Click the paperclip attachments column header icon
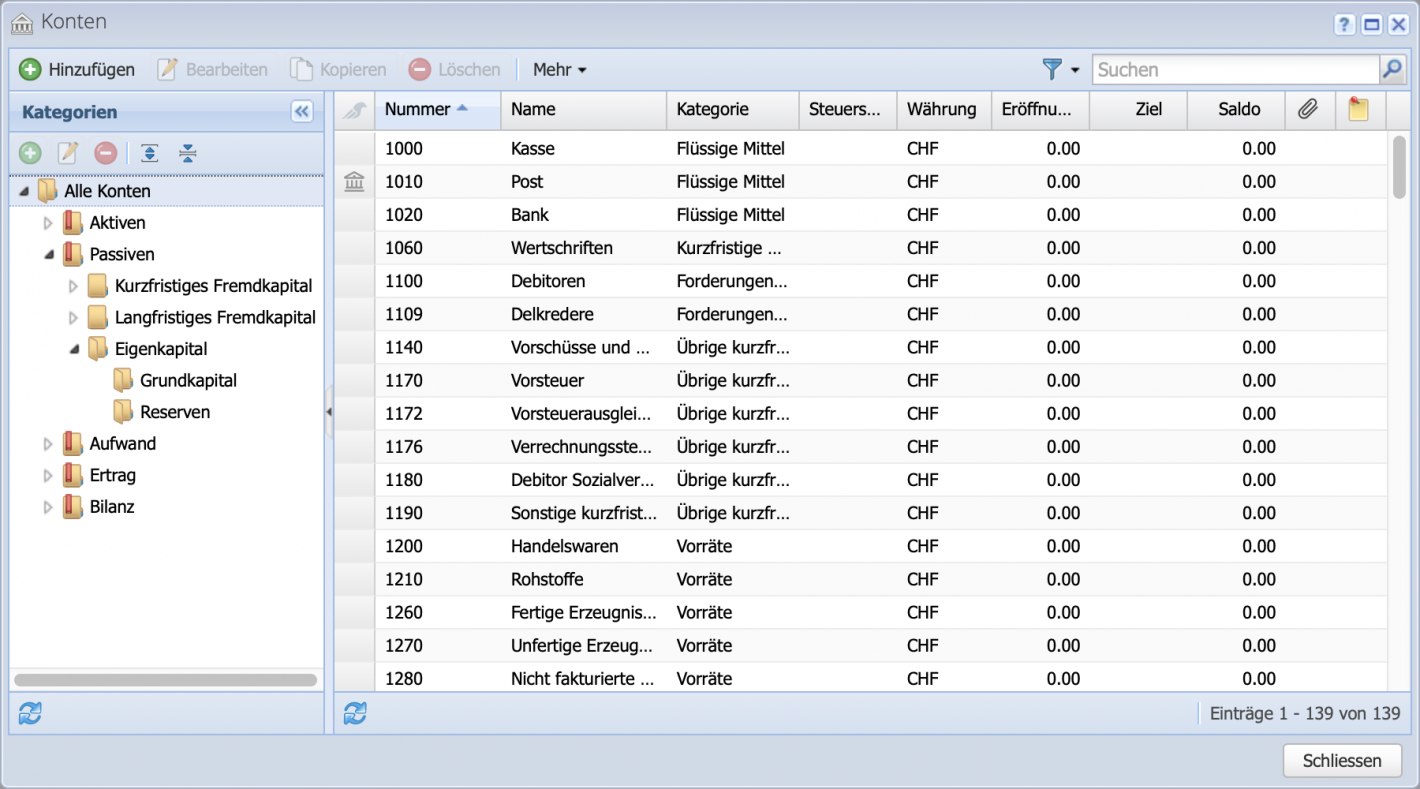The image size is (1420, 789). [1310, 110]
